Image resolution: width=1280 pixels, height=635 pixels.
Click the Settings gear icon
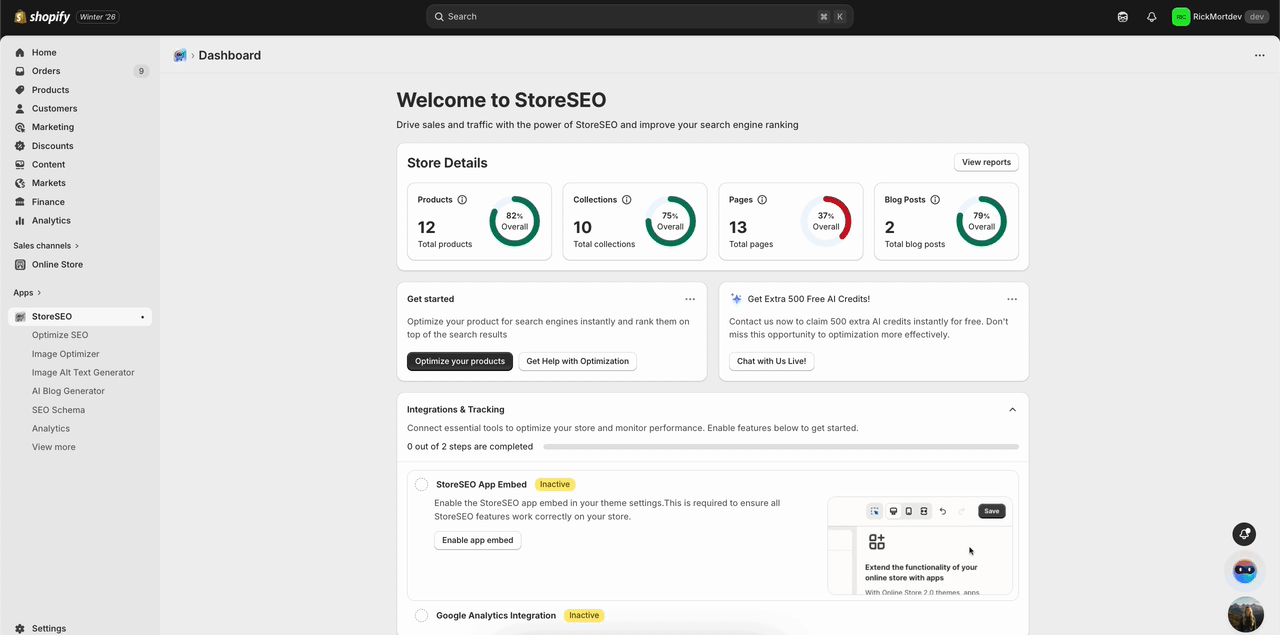(x=22, y=628)
